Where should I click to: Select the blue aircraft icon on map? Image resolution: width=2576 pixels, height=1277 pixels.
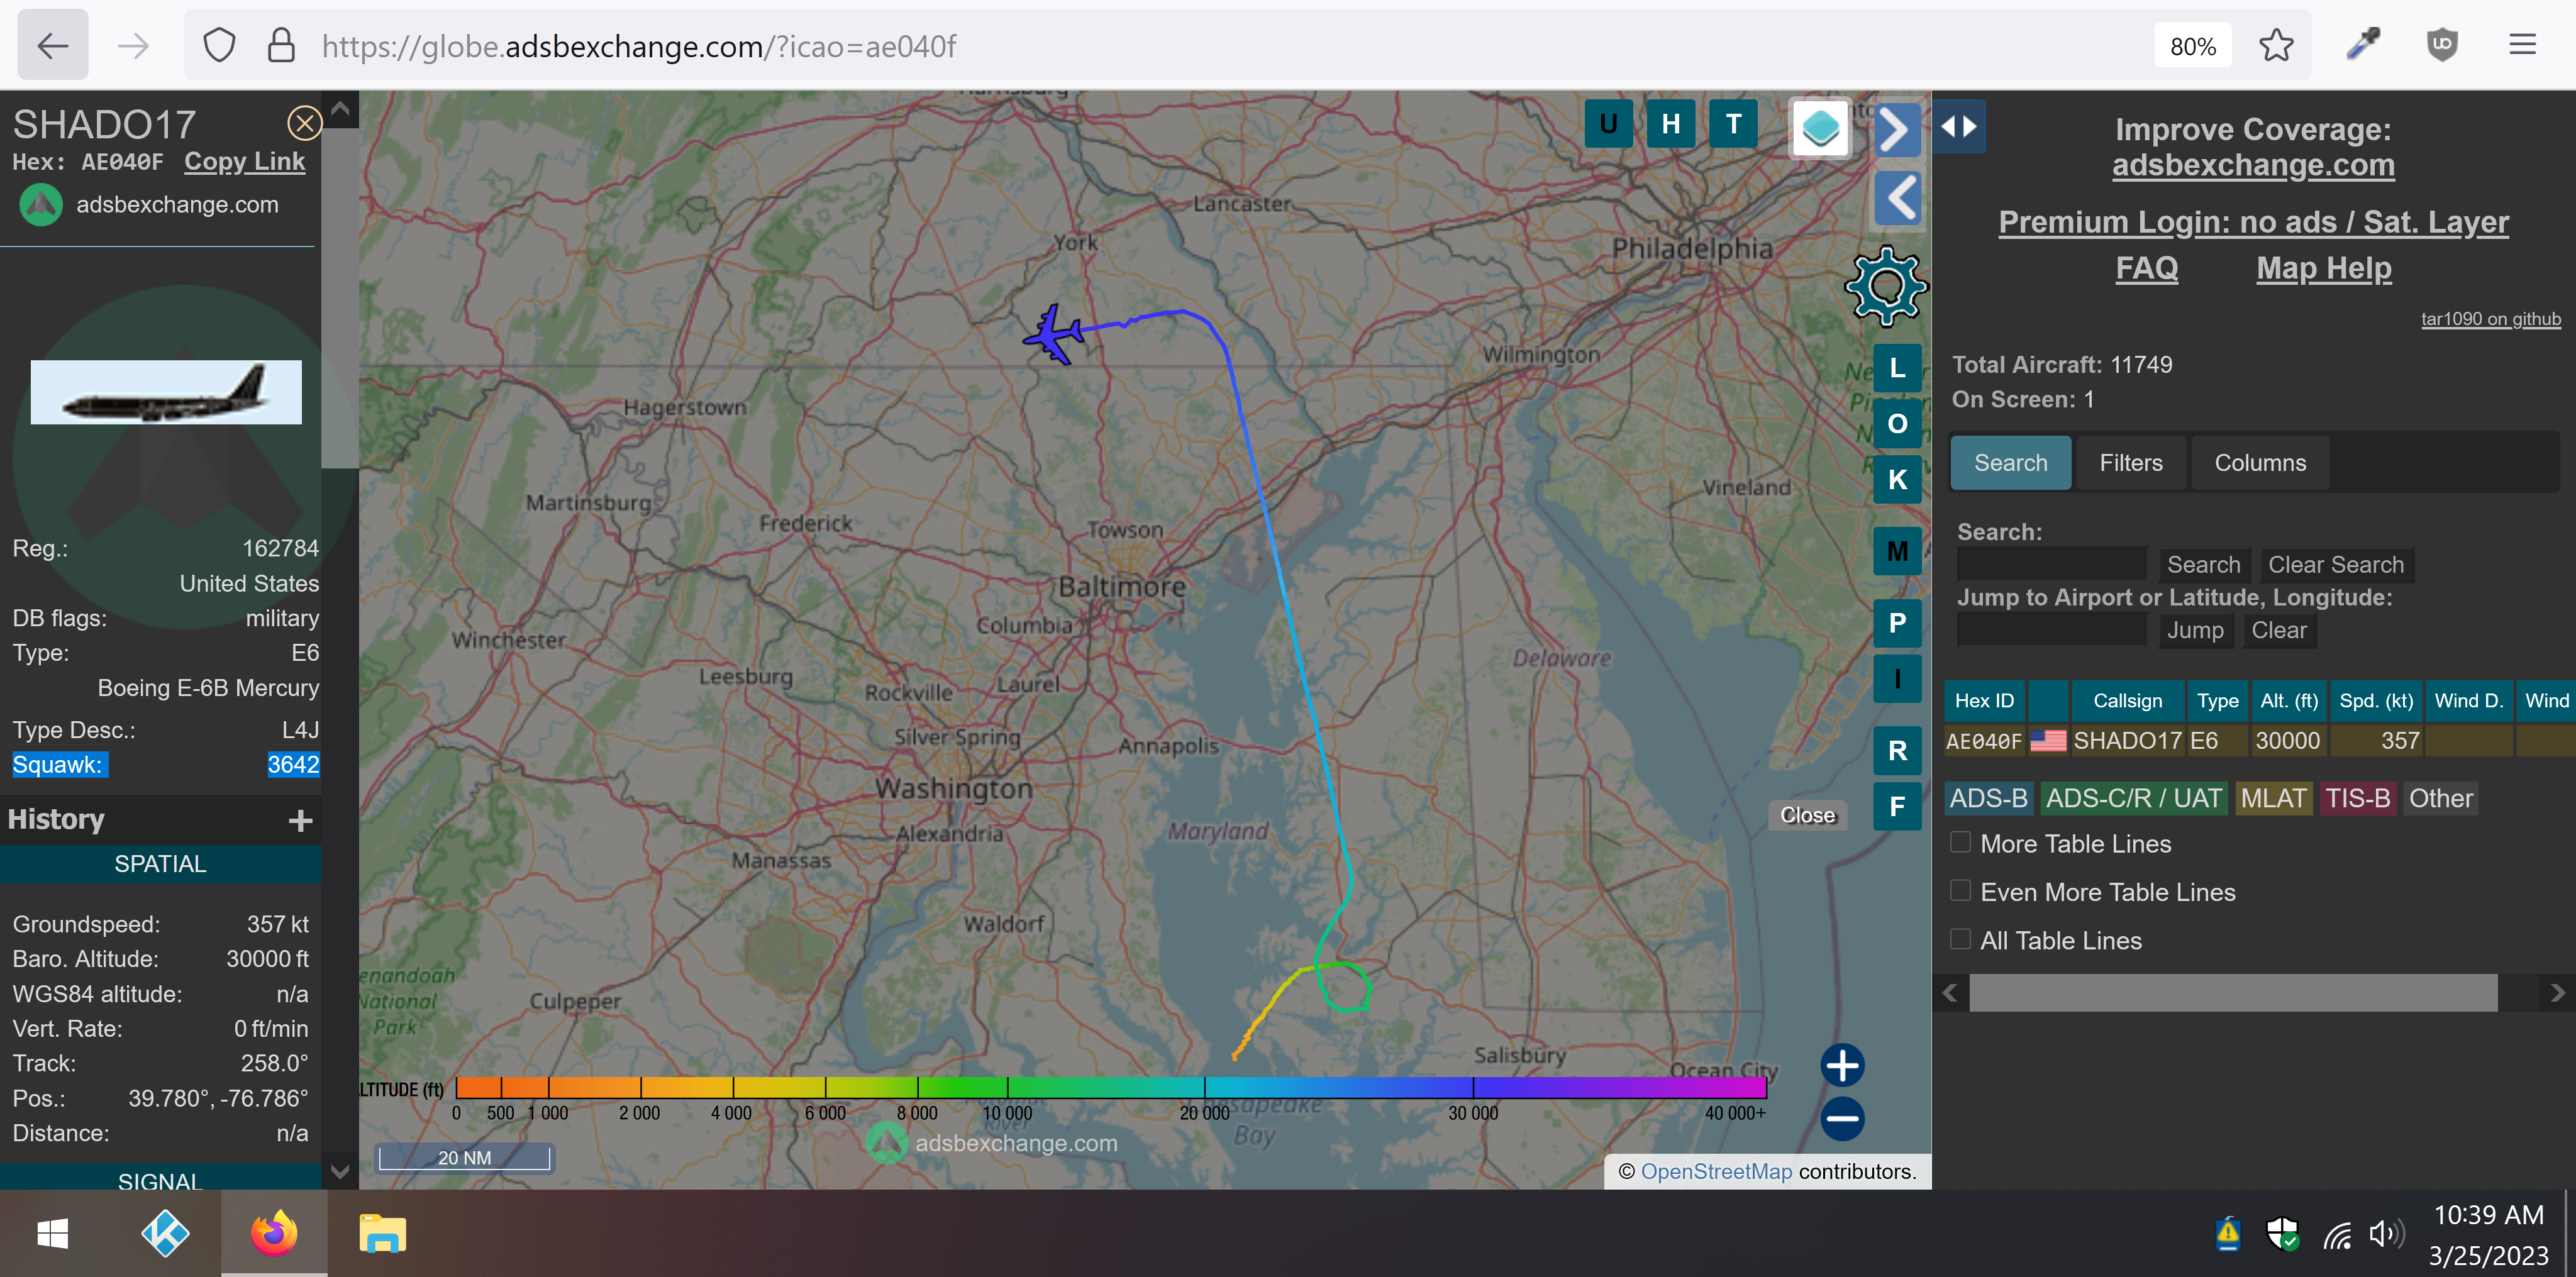tap(1054, 334)
